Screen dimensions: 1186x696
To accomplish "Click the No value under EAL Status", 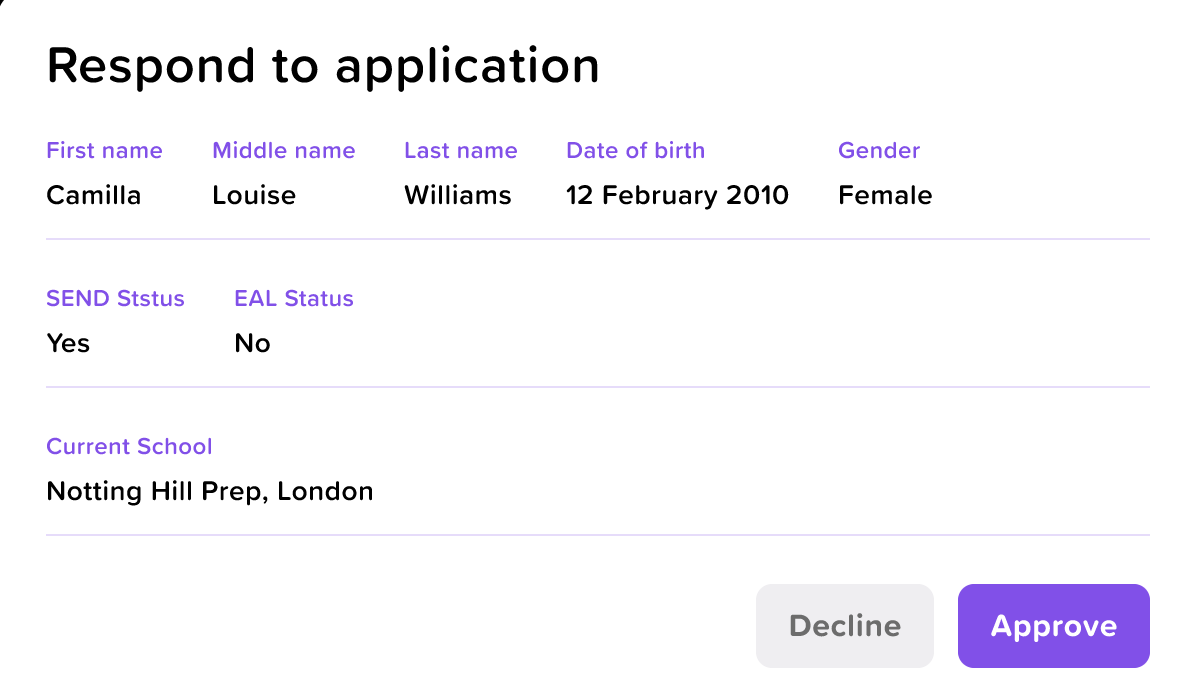I will click(252, 343).
